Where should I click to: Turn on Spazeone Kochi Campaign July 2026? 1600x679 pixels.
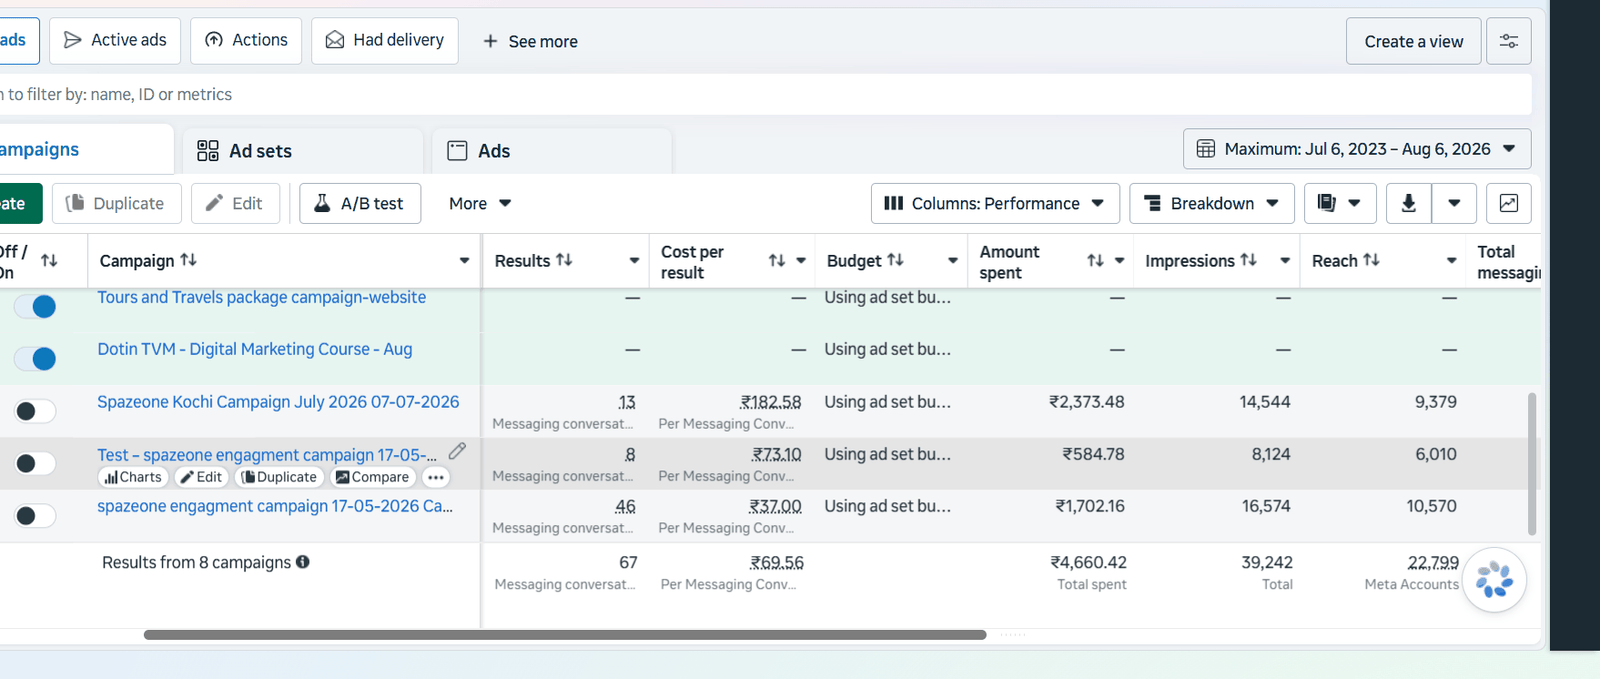(35, 411)
